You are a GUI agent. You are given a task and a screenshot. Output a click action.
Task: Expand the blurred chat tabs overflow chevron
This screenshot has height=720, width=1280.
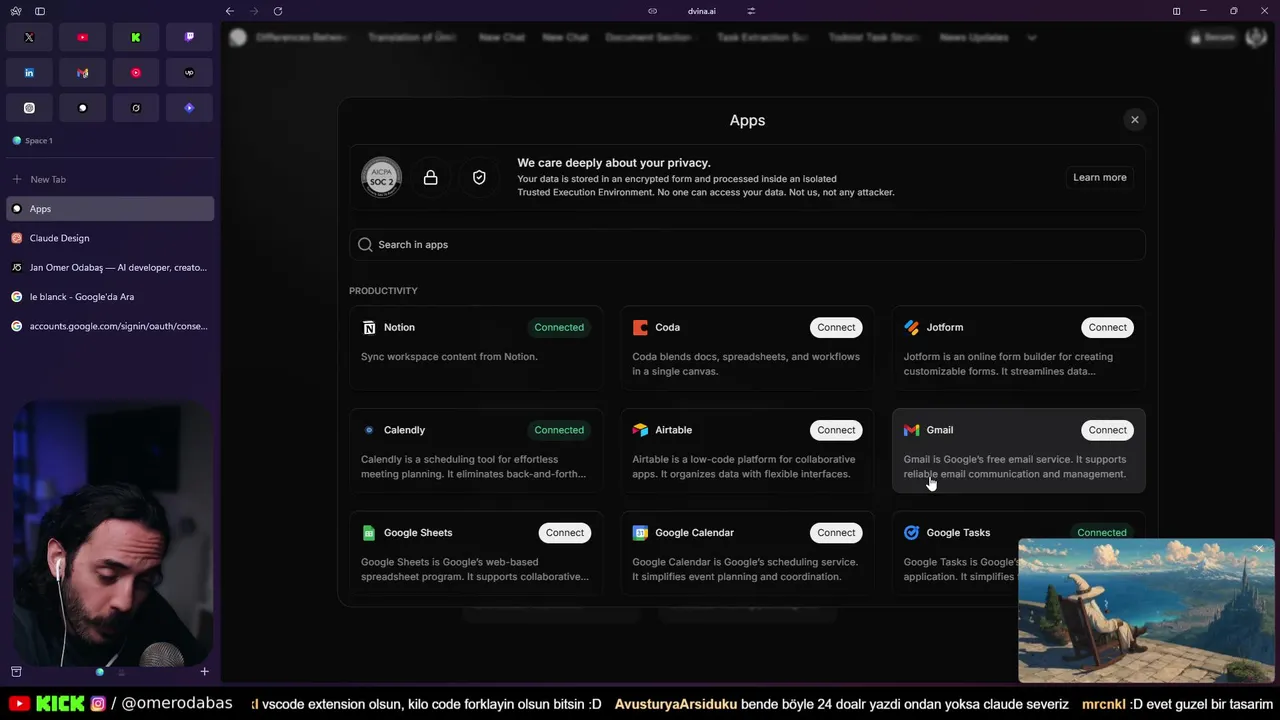point(1032,38)
